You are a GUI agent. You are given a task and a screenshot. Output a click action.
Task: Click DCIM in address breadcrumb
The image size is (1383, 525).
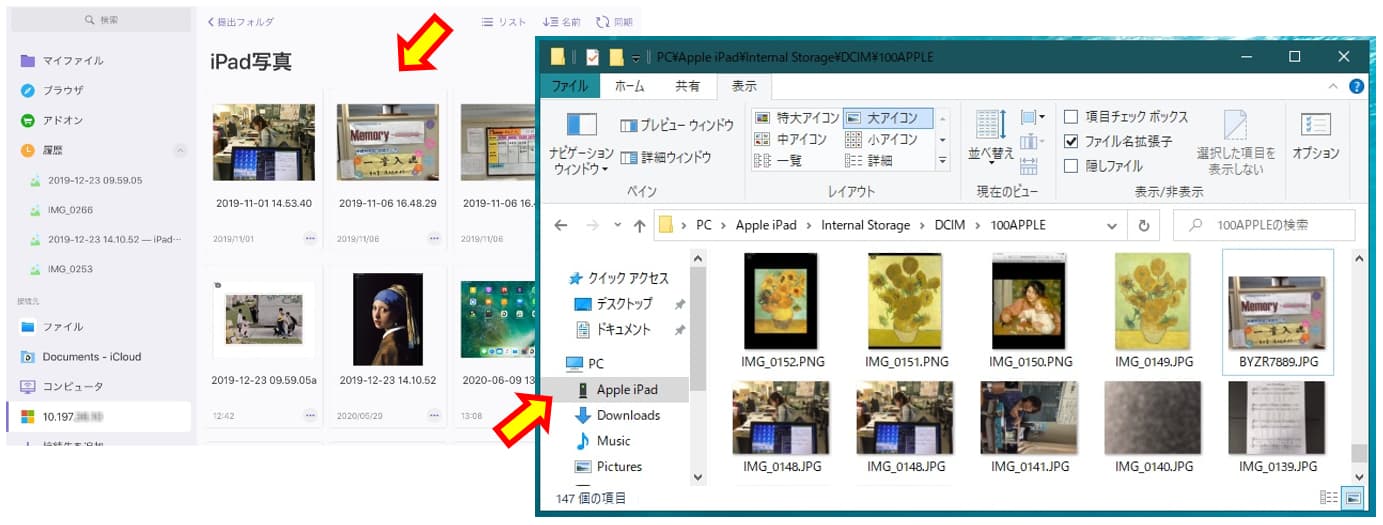pos(950,225)
